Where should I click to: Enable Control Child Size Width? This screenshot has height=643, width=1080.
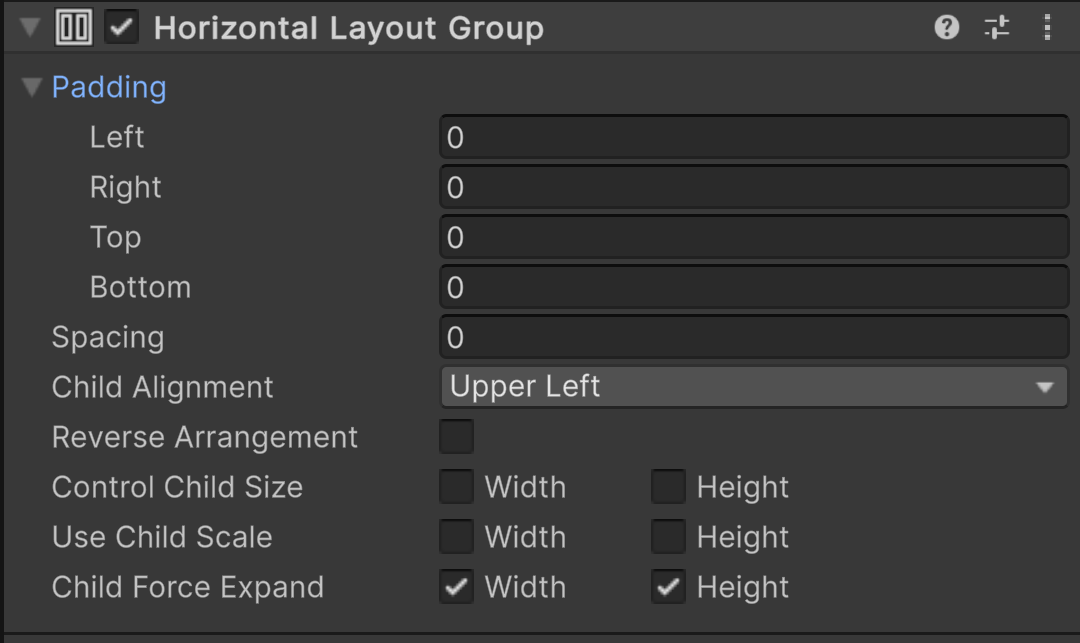coord(456,487)
